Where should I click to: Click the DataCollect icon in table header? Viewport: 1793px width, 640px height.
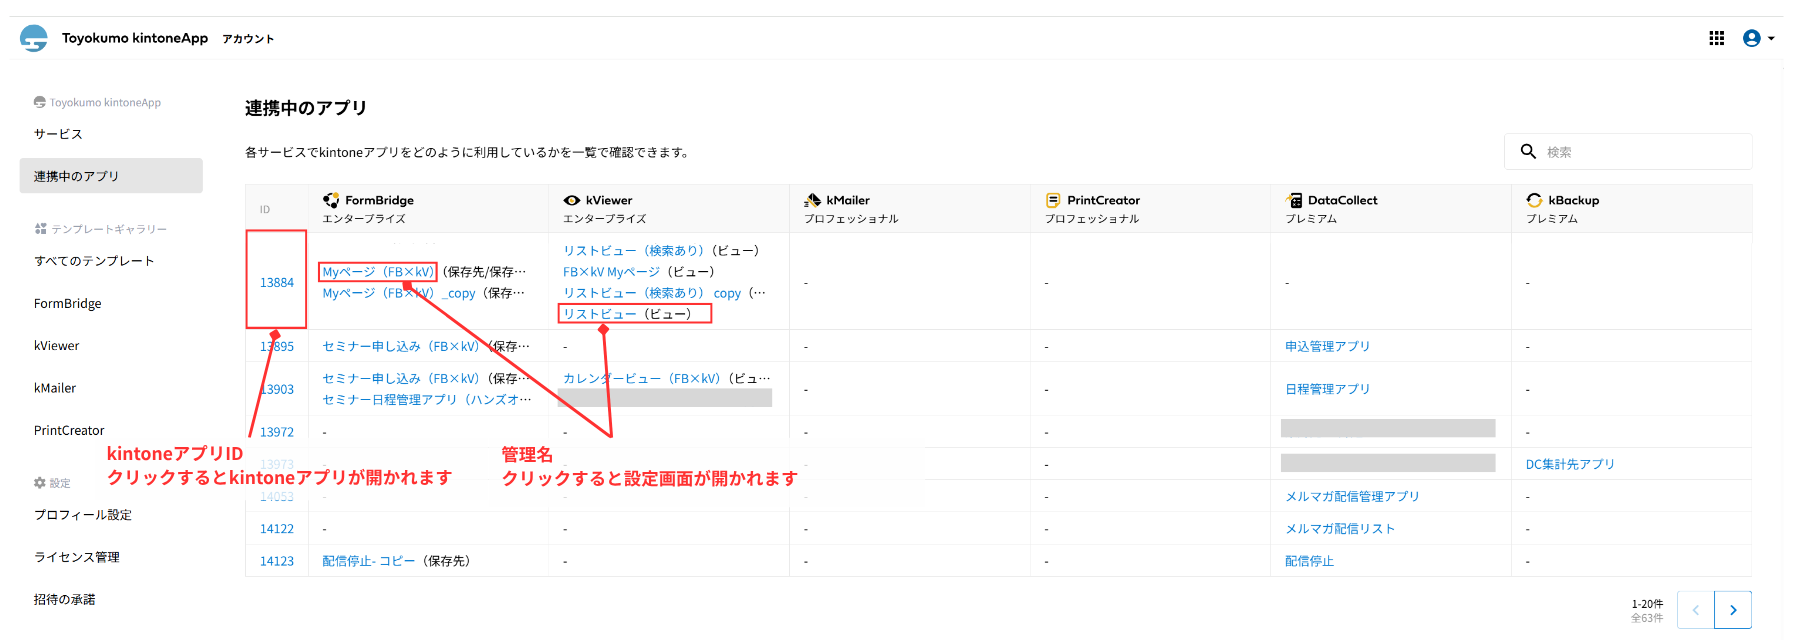point(1294,200)
